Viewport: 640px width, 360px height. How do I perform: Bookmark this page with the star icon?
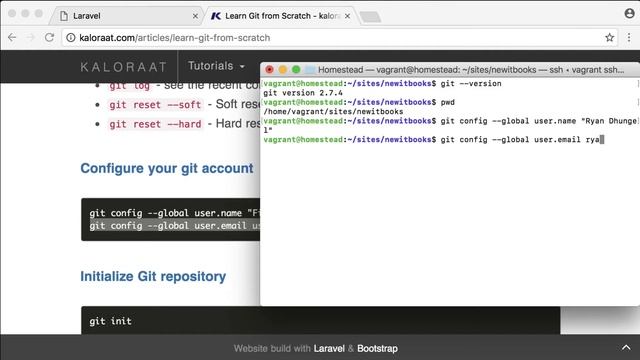(x=609, y=38)
